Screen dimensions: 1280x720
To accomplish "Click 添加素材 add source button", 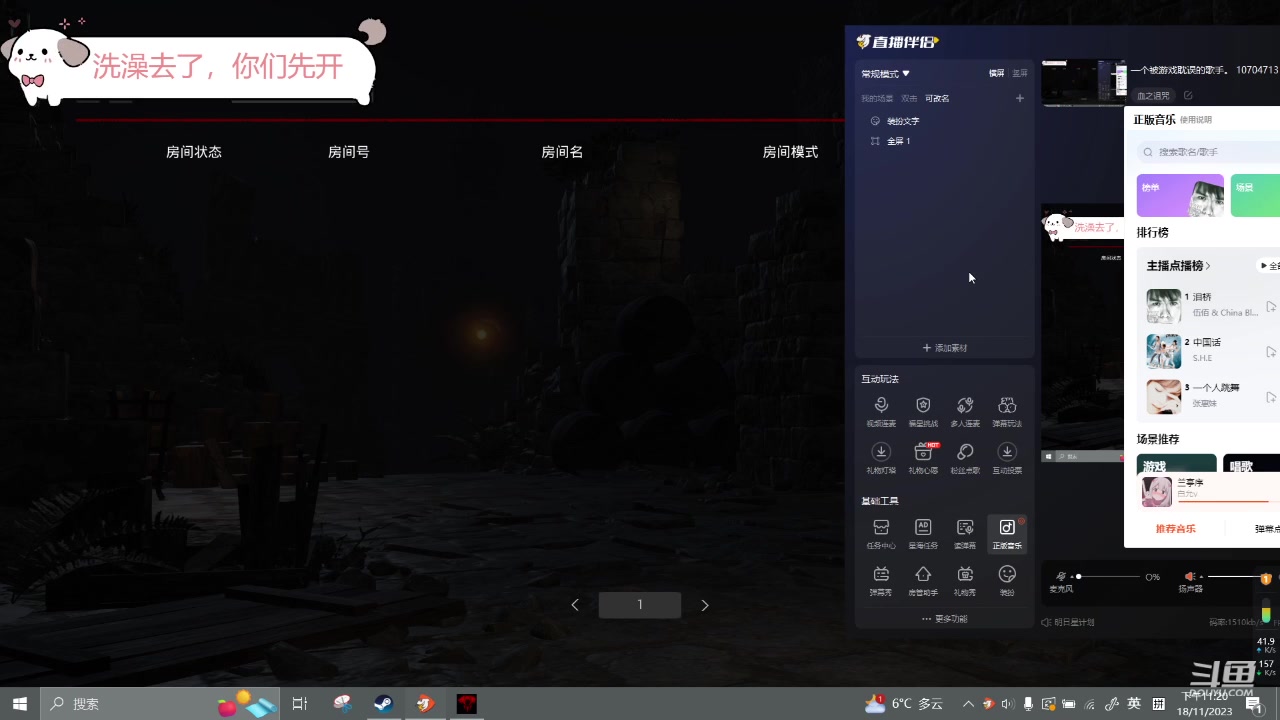I will click(x=944, y=348).
